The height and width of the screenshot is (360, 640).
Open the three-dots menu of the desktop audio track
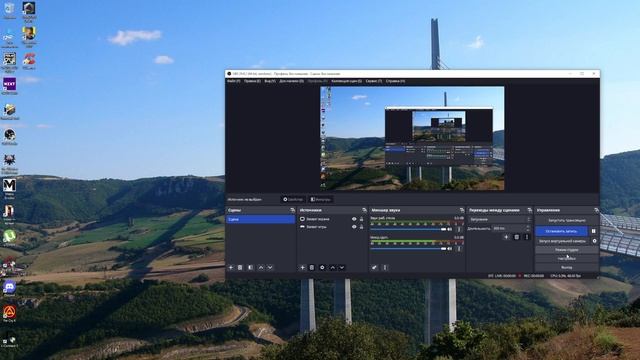tap(459, 229)
